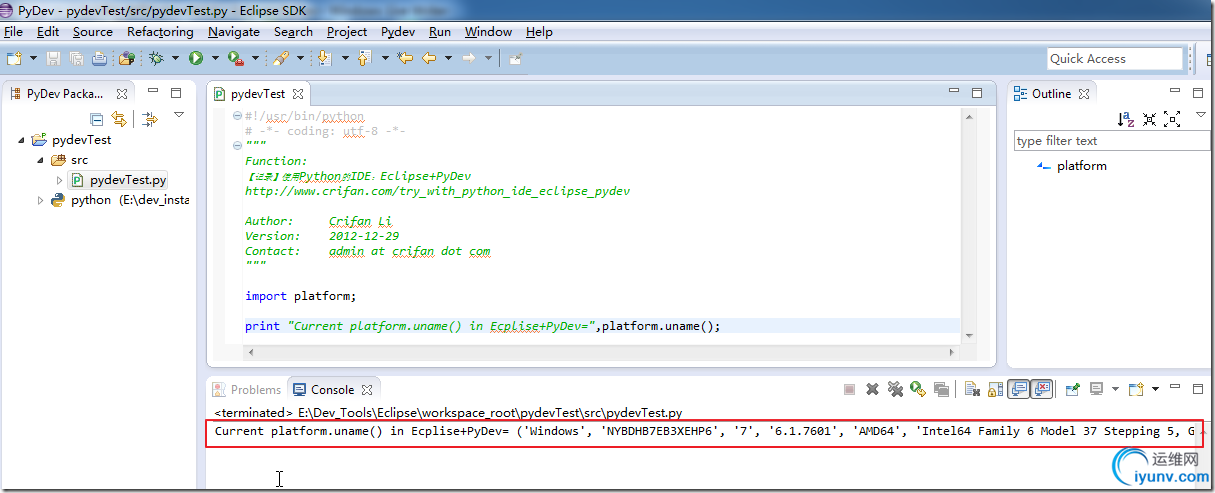
Task: Click the import platform line in editor
Action: [x=300, y=296]
